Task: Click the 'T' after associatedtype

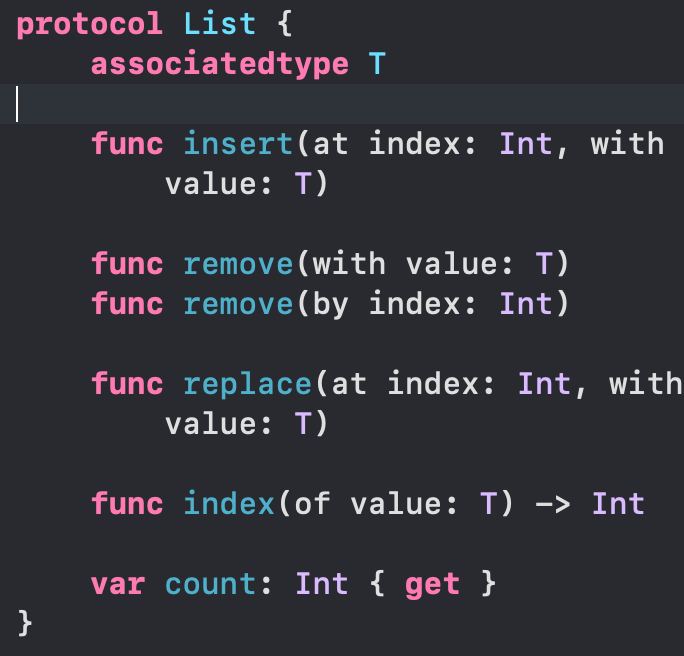Action: (377, 64)
